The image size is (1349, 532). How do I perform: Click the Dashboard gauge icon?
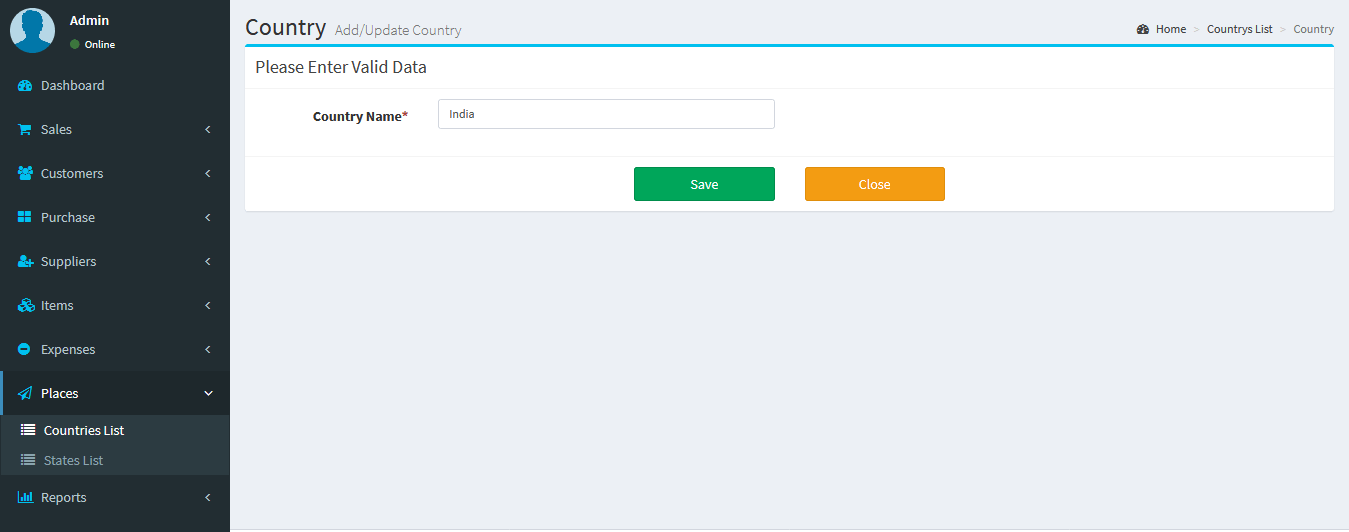pyautogui.click(x=26, y=86)
